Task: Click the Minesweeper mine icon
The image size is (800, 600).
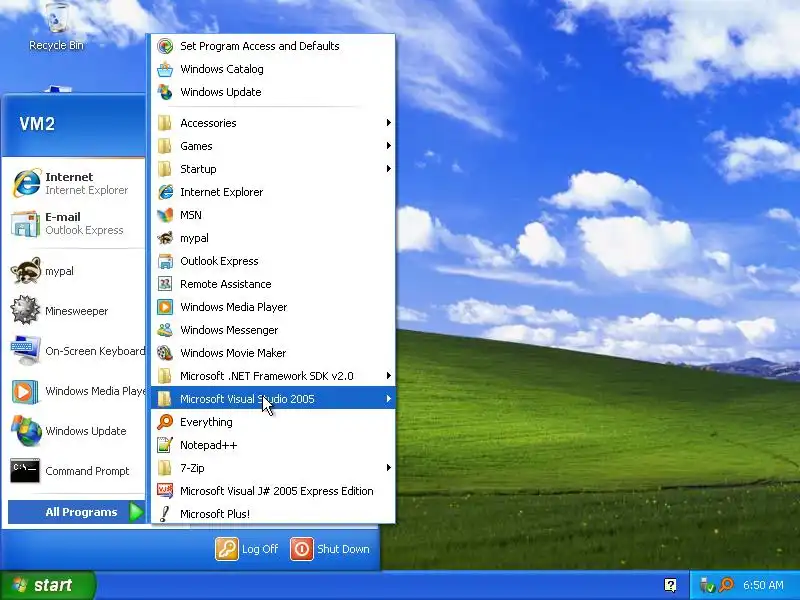Action: [x=26, y=310]
